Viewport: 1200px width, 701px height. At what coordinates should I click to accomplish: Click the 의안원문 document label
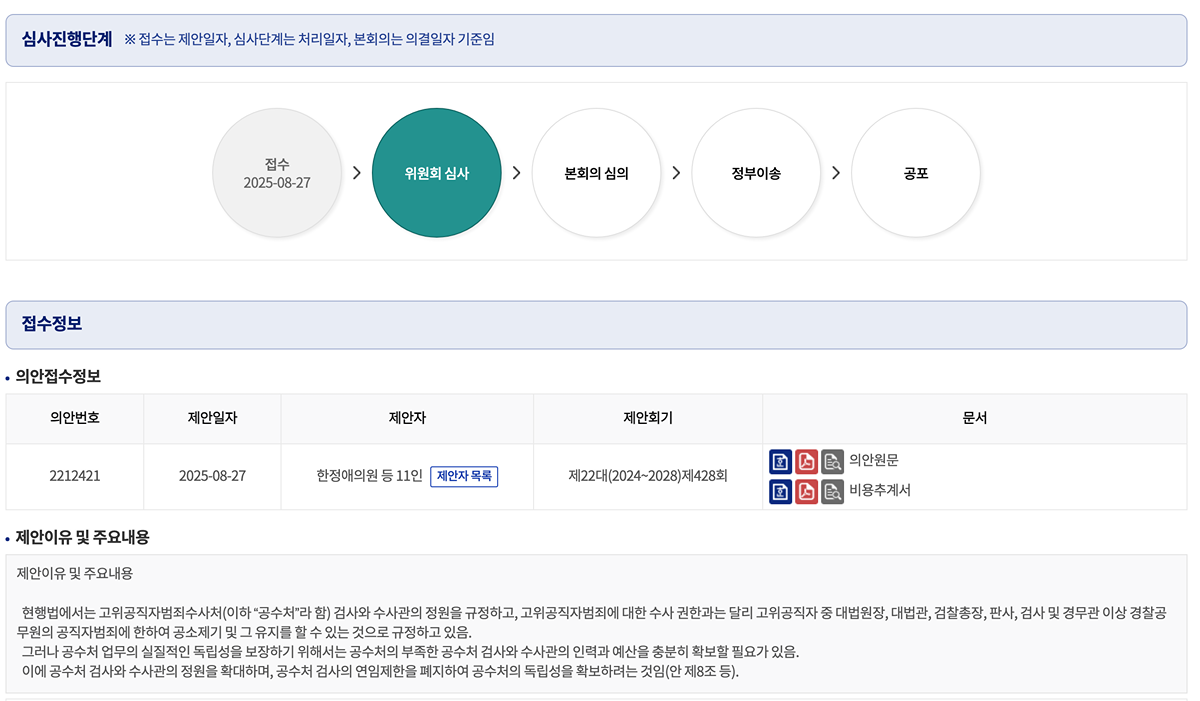[x=874, y=461]
